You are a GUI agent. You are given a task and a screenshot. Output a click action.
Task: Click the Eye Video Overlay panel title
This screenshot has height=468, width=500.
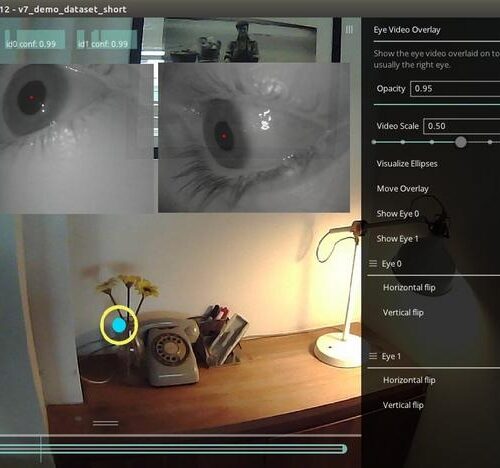coord(407,30)
